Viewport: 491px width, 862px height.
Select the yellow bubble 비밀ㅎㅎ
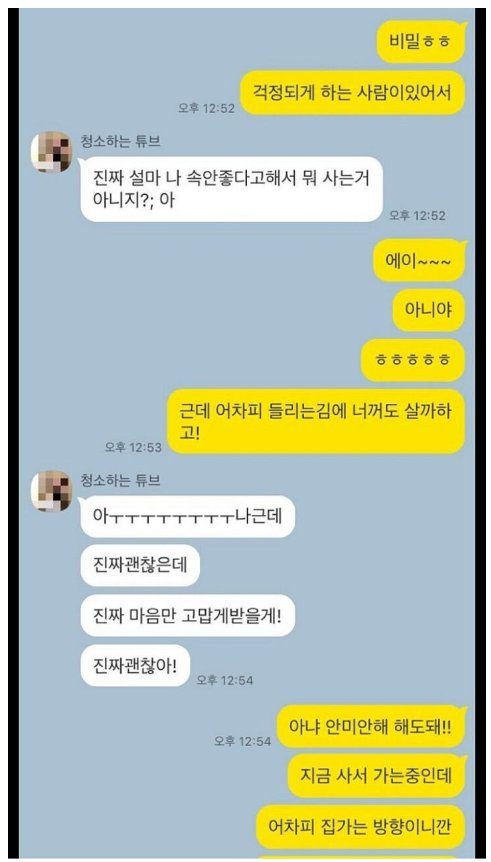pos(421,42)
